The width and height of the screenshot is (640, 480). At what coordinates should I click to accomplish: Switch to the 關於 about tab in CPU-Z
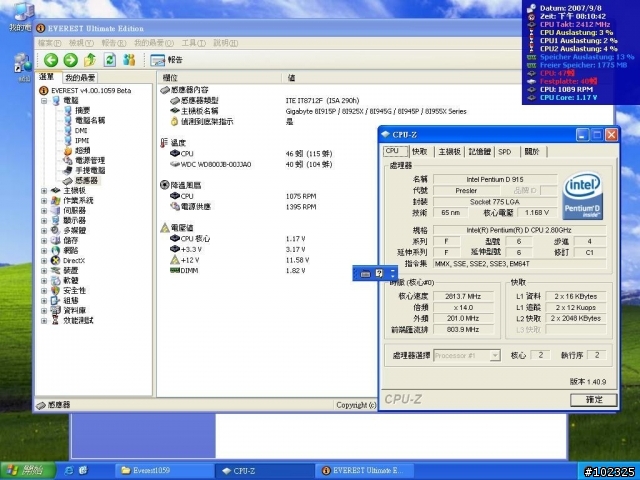click(532, 151)
